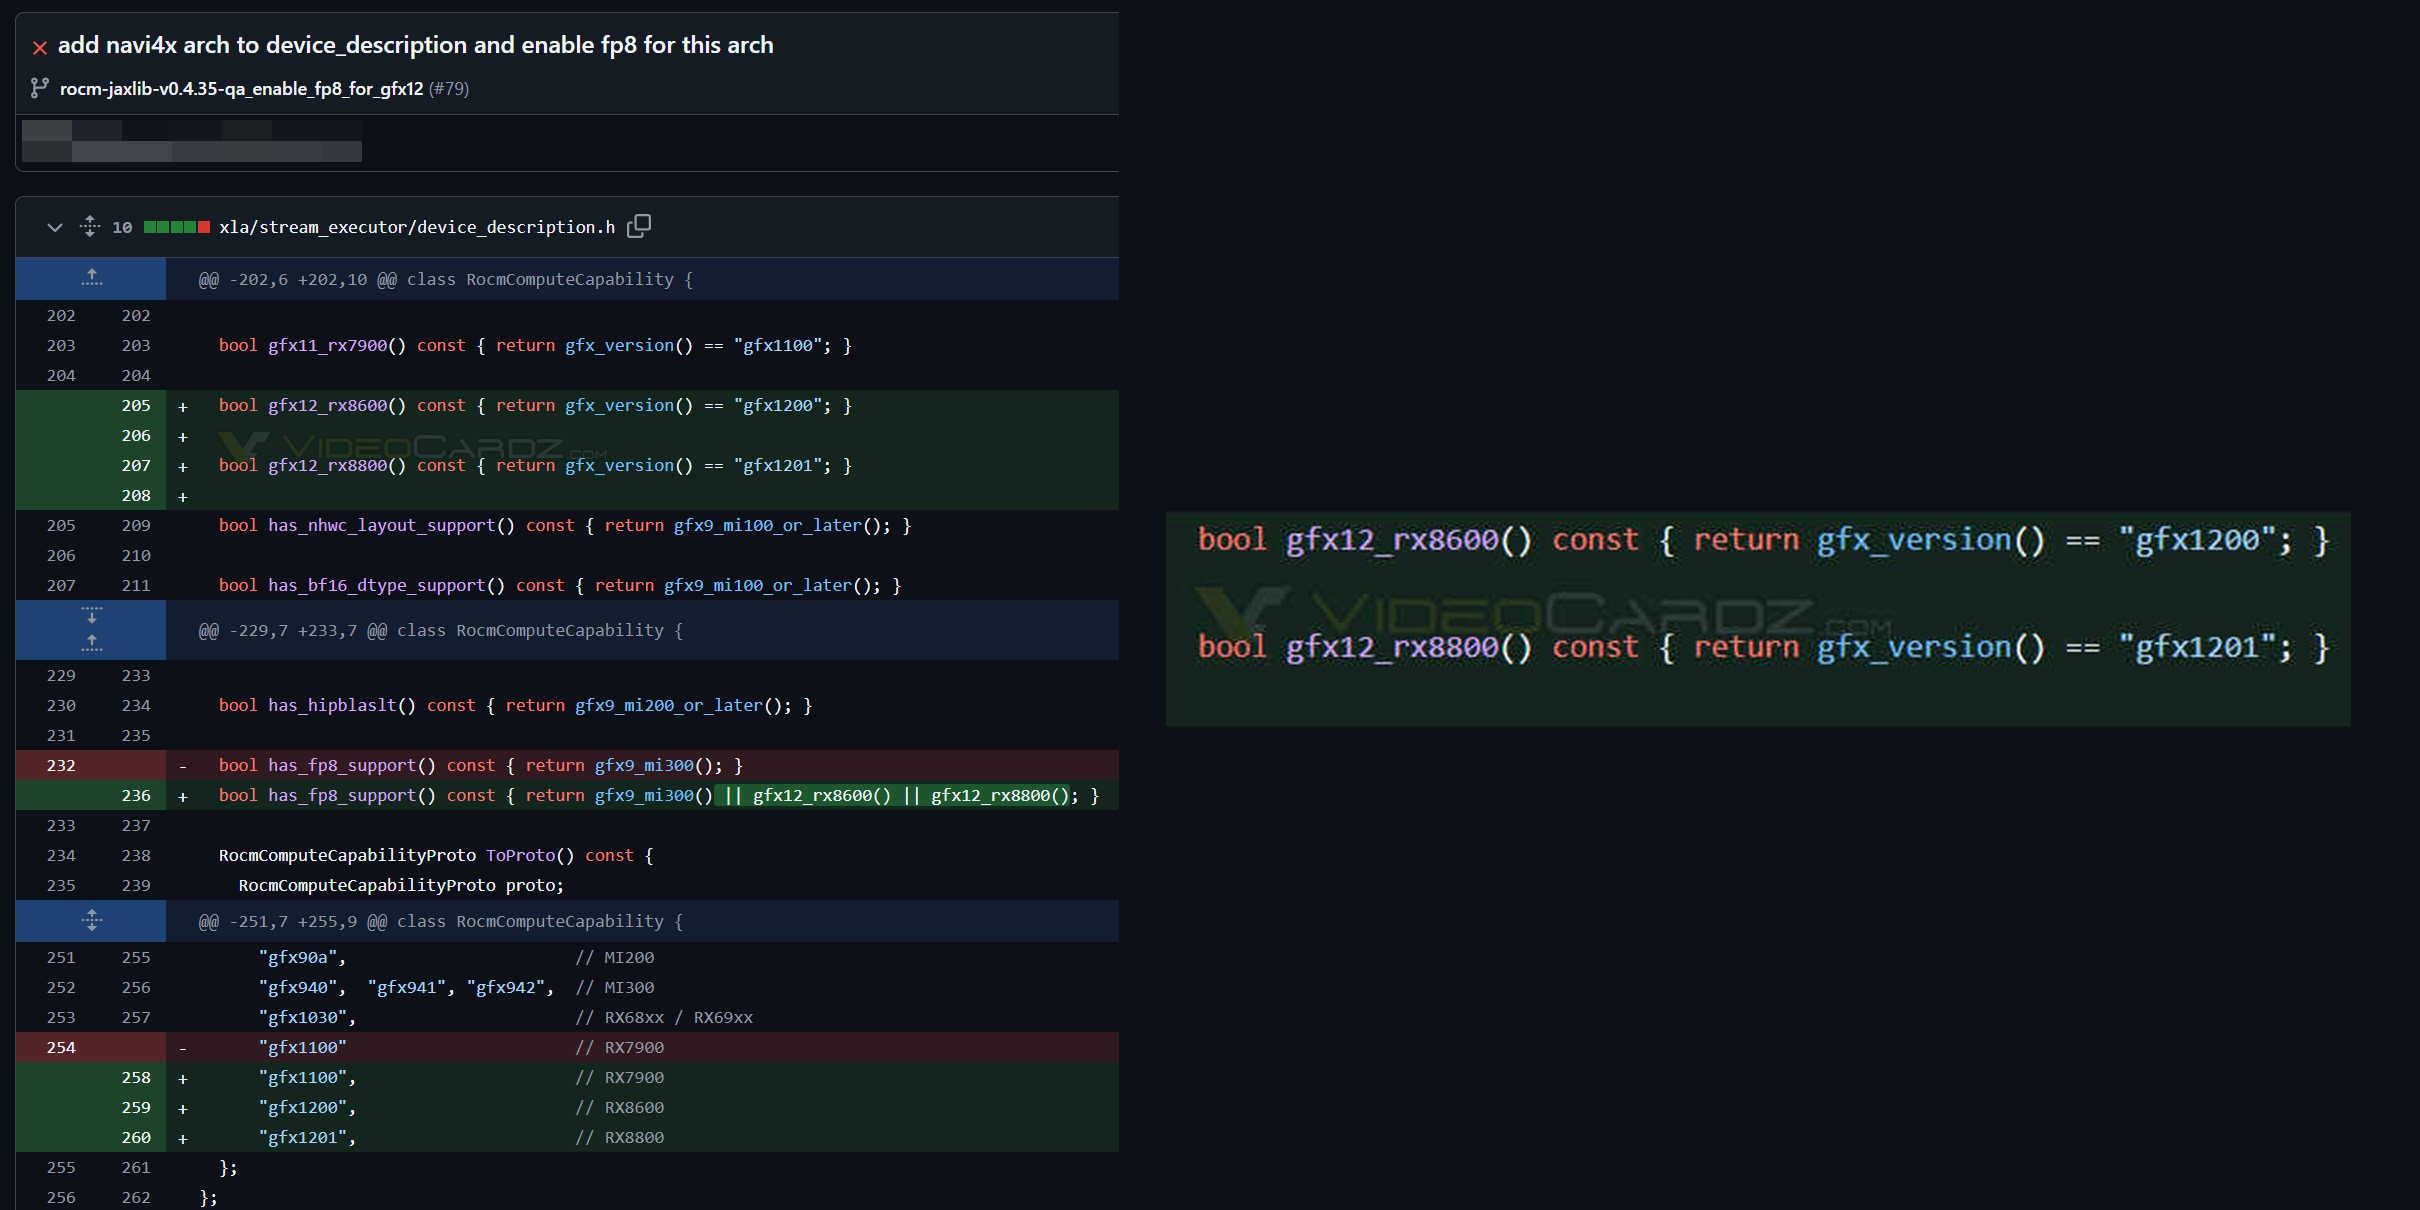Collapse the device_description.h file diff

(x=55, y=227)
